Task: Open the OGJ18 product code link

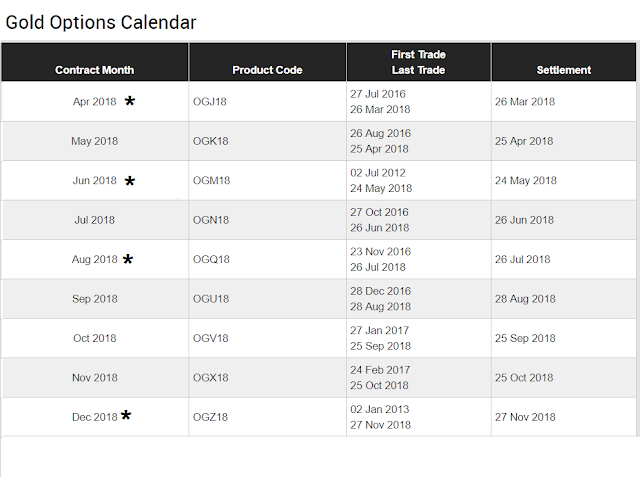Action: [x=211, y=102]
